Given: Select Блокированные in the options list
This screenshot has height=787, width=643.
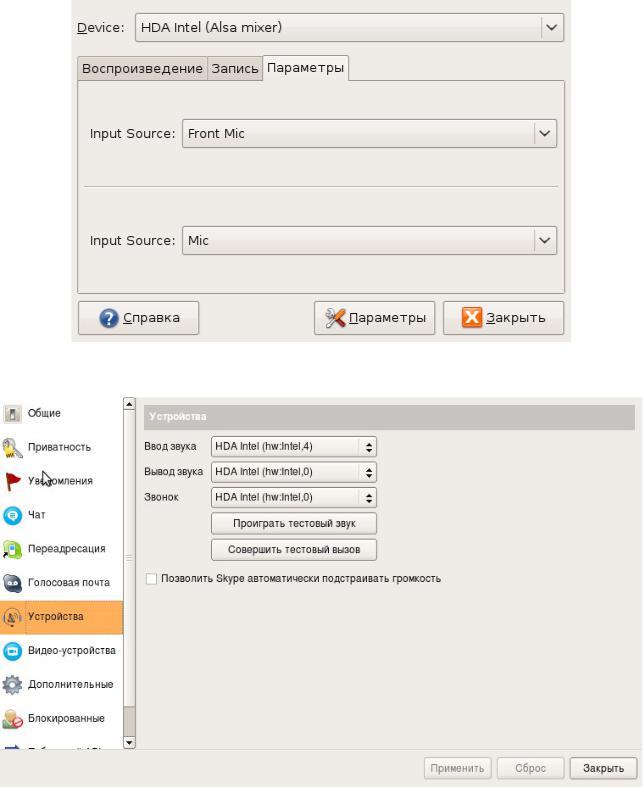Looking at the screenshot, I should point(61,719).
